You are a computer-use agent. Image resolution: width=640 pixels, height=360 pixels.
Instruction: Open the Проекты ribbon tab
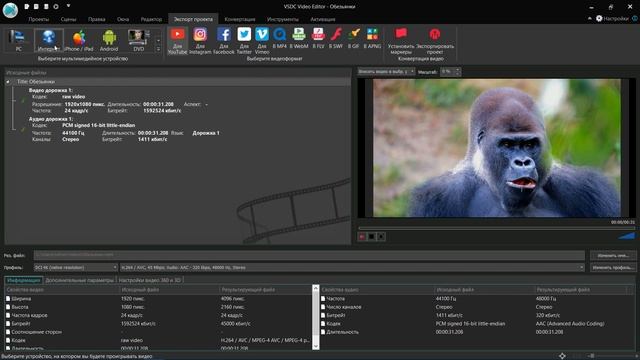(39, 19)
